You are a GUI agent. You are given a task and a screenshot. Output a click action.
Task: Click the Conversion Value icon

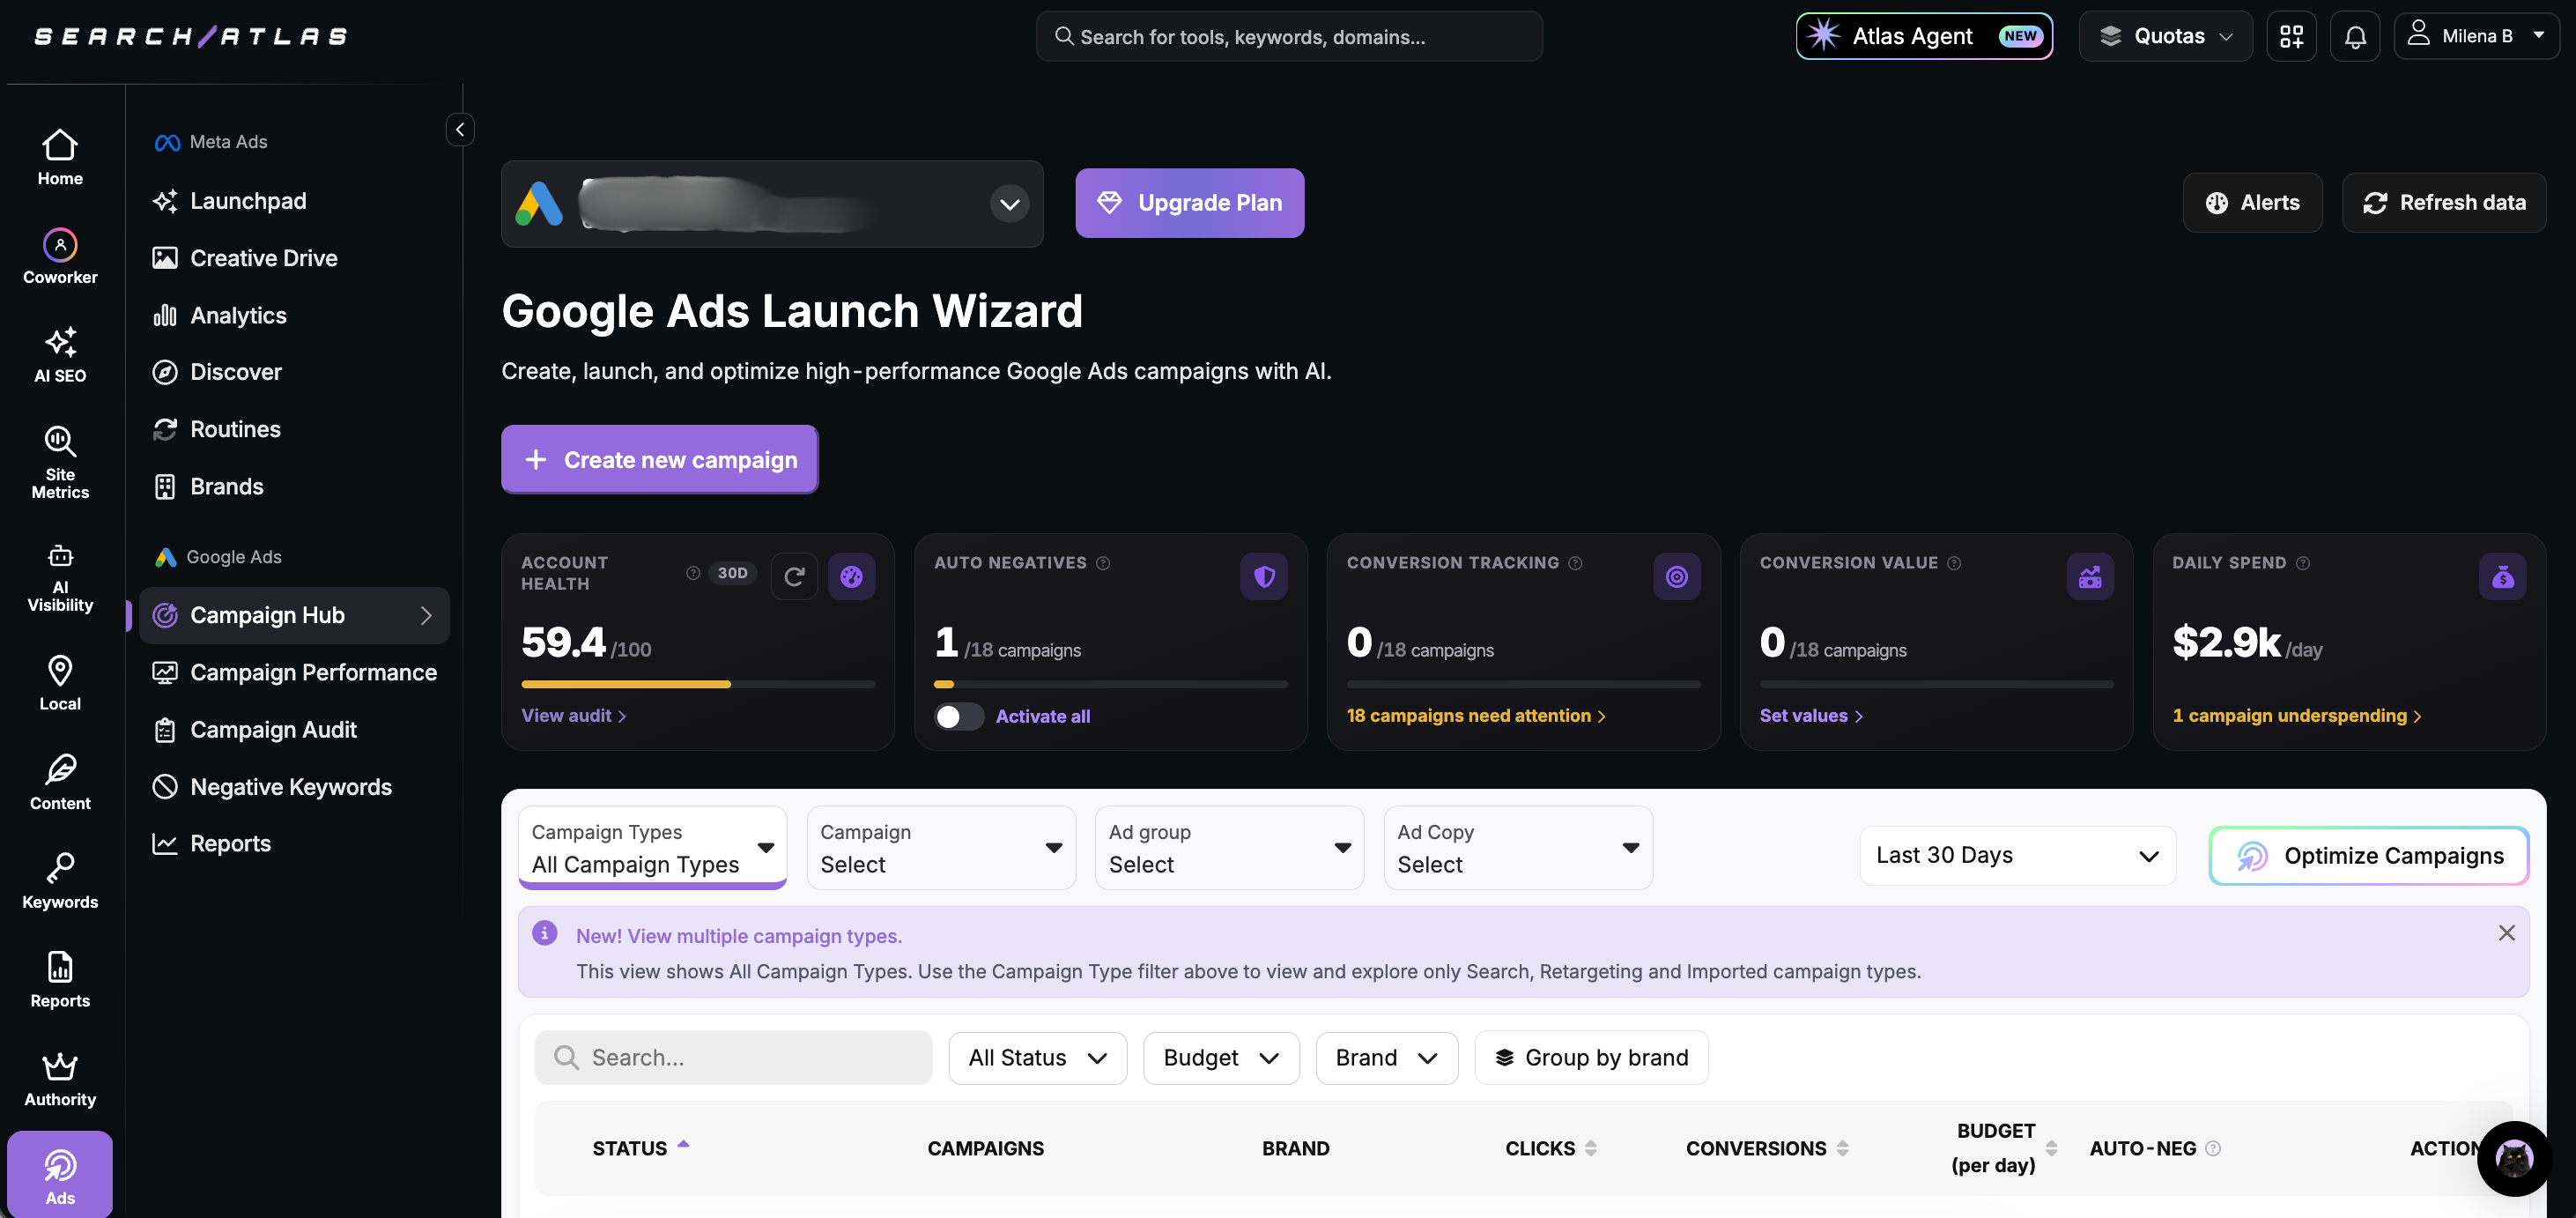(2090, 576)
